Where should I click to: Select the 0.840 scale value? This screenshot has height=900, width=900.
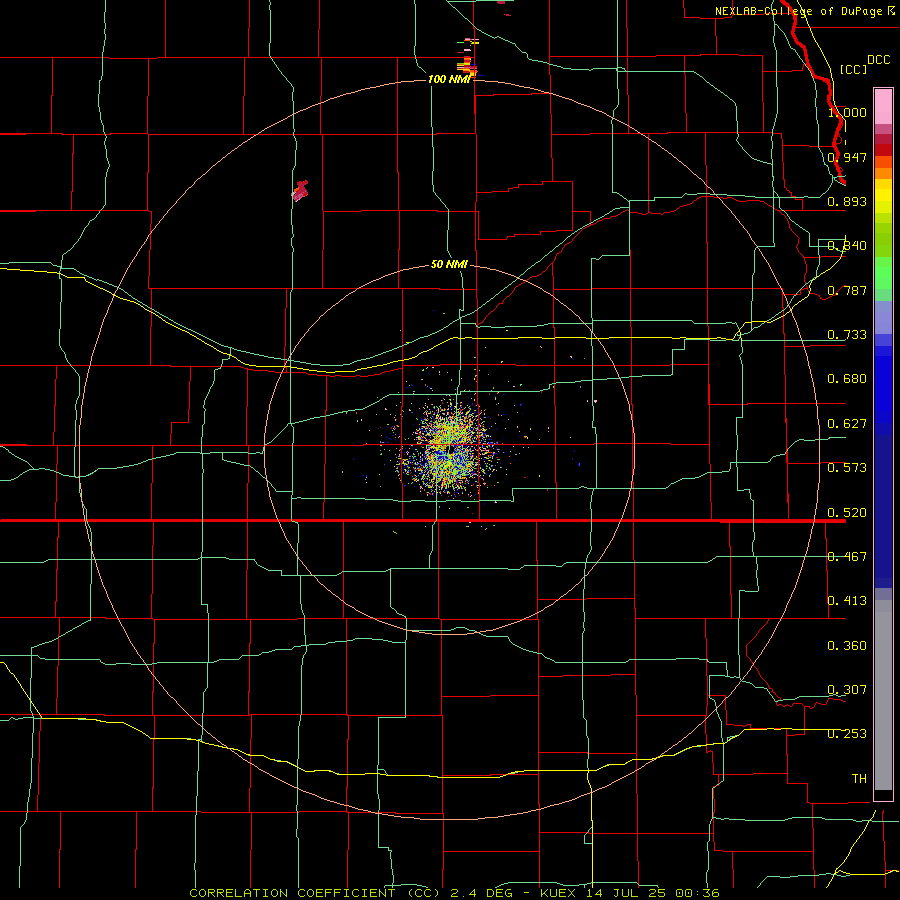[847, 246]
